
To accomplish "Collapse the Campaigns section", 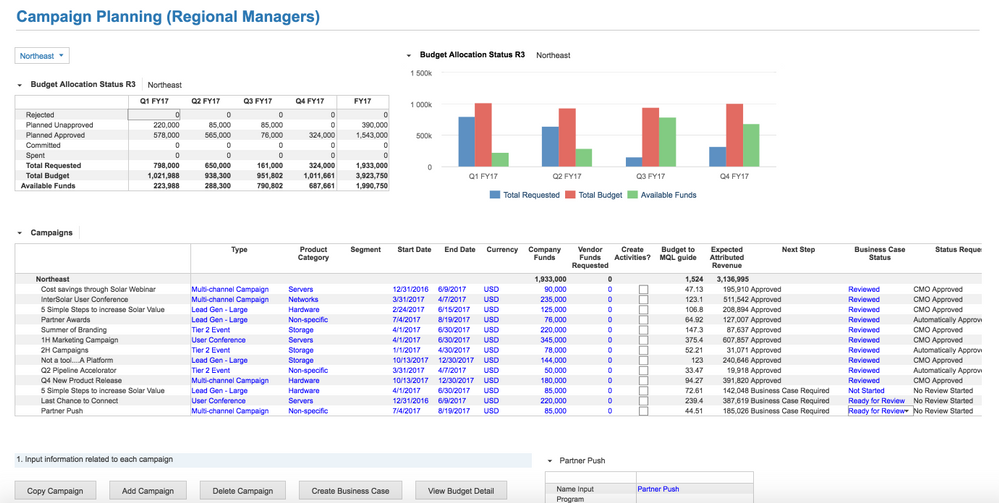I will point(20,233).
